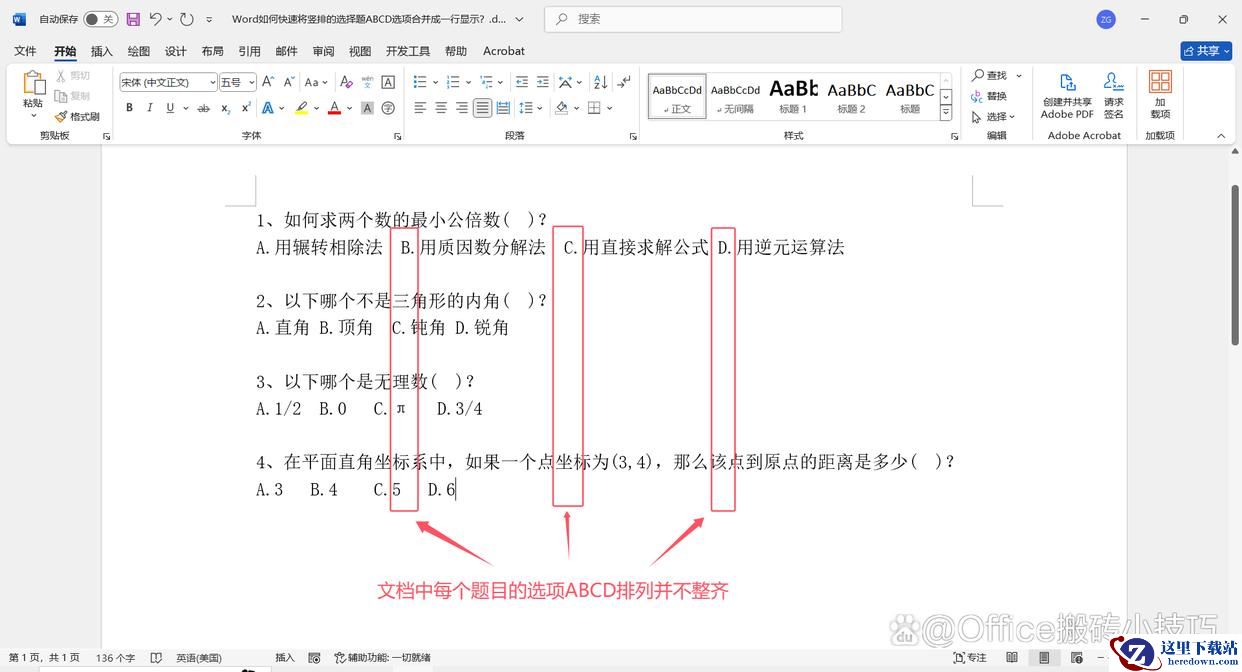Click the 替换 (Replace) button
The height and width of the screenshot is (672, 1242).
989,96
